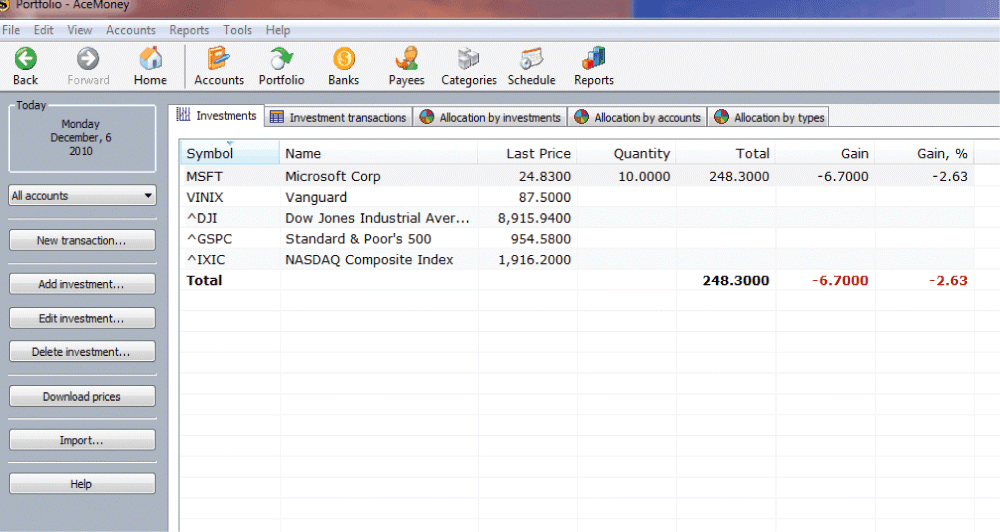Expand the All accounts dropdown
Viewport: 1000px width, 532px height.
coord(82,196)
